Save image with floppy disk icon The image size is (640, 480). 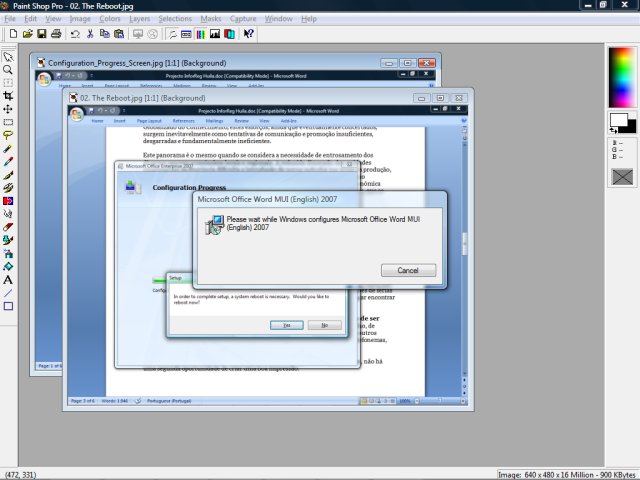(x=42, y=34)
